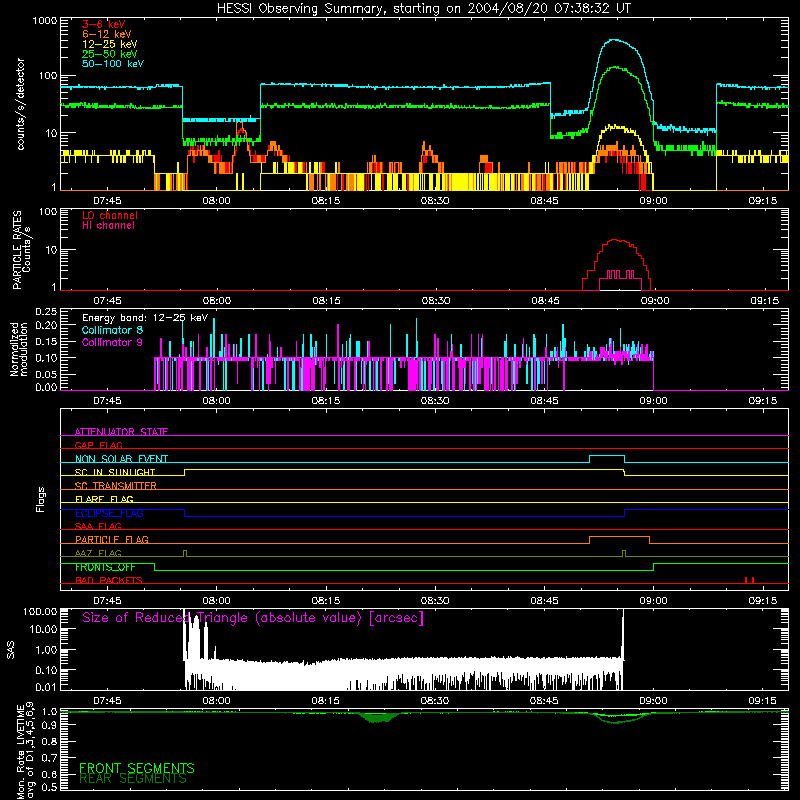Click the 09:00 tick label under Flags panel

click(654, 601)
